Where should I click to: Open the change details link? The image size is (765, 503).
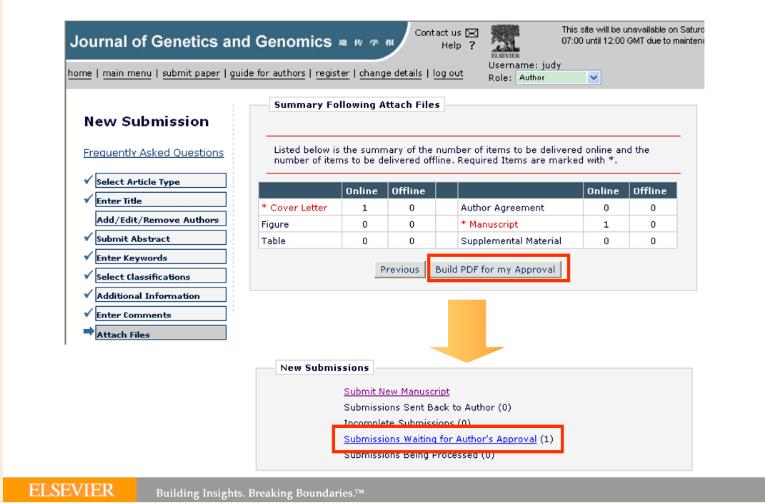coord(391,73)
